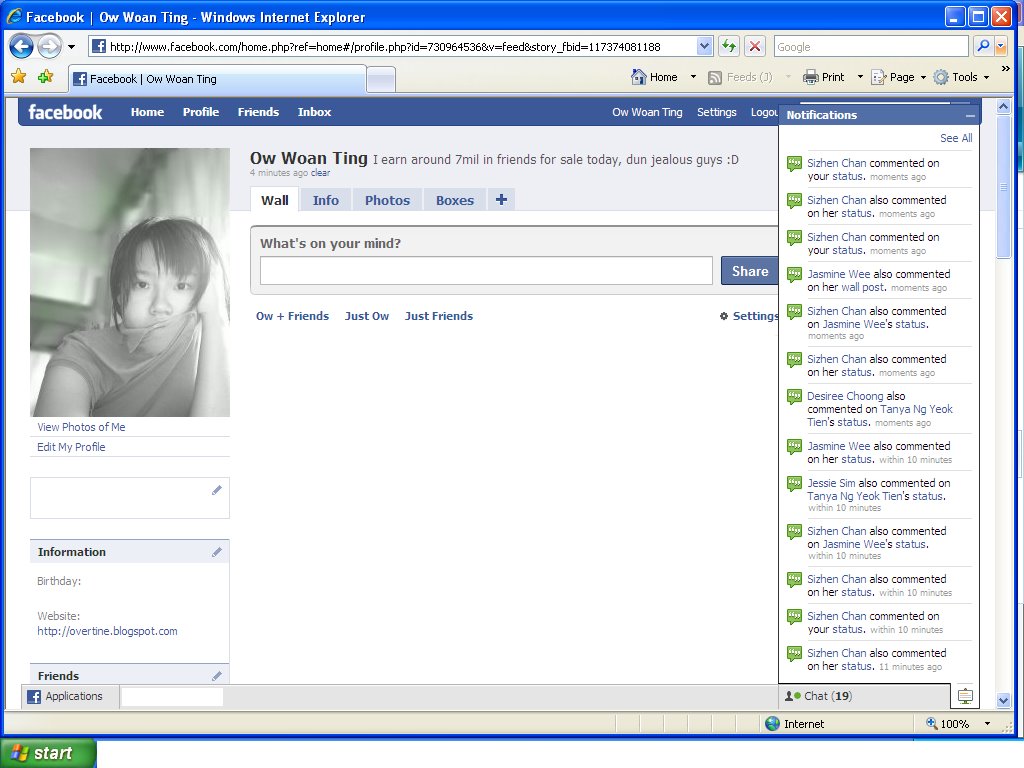Click the Windows start button

click(48, 753)
